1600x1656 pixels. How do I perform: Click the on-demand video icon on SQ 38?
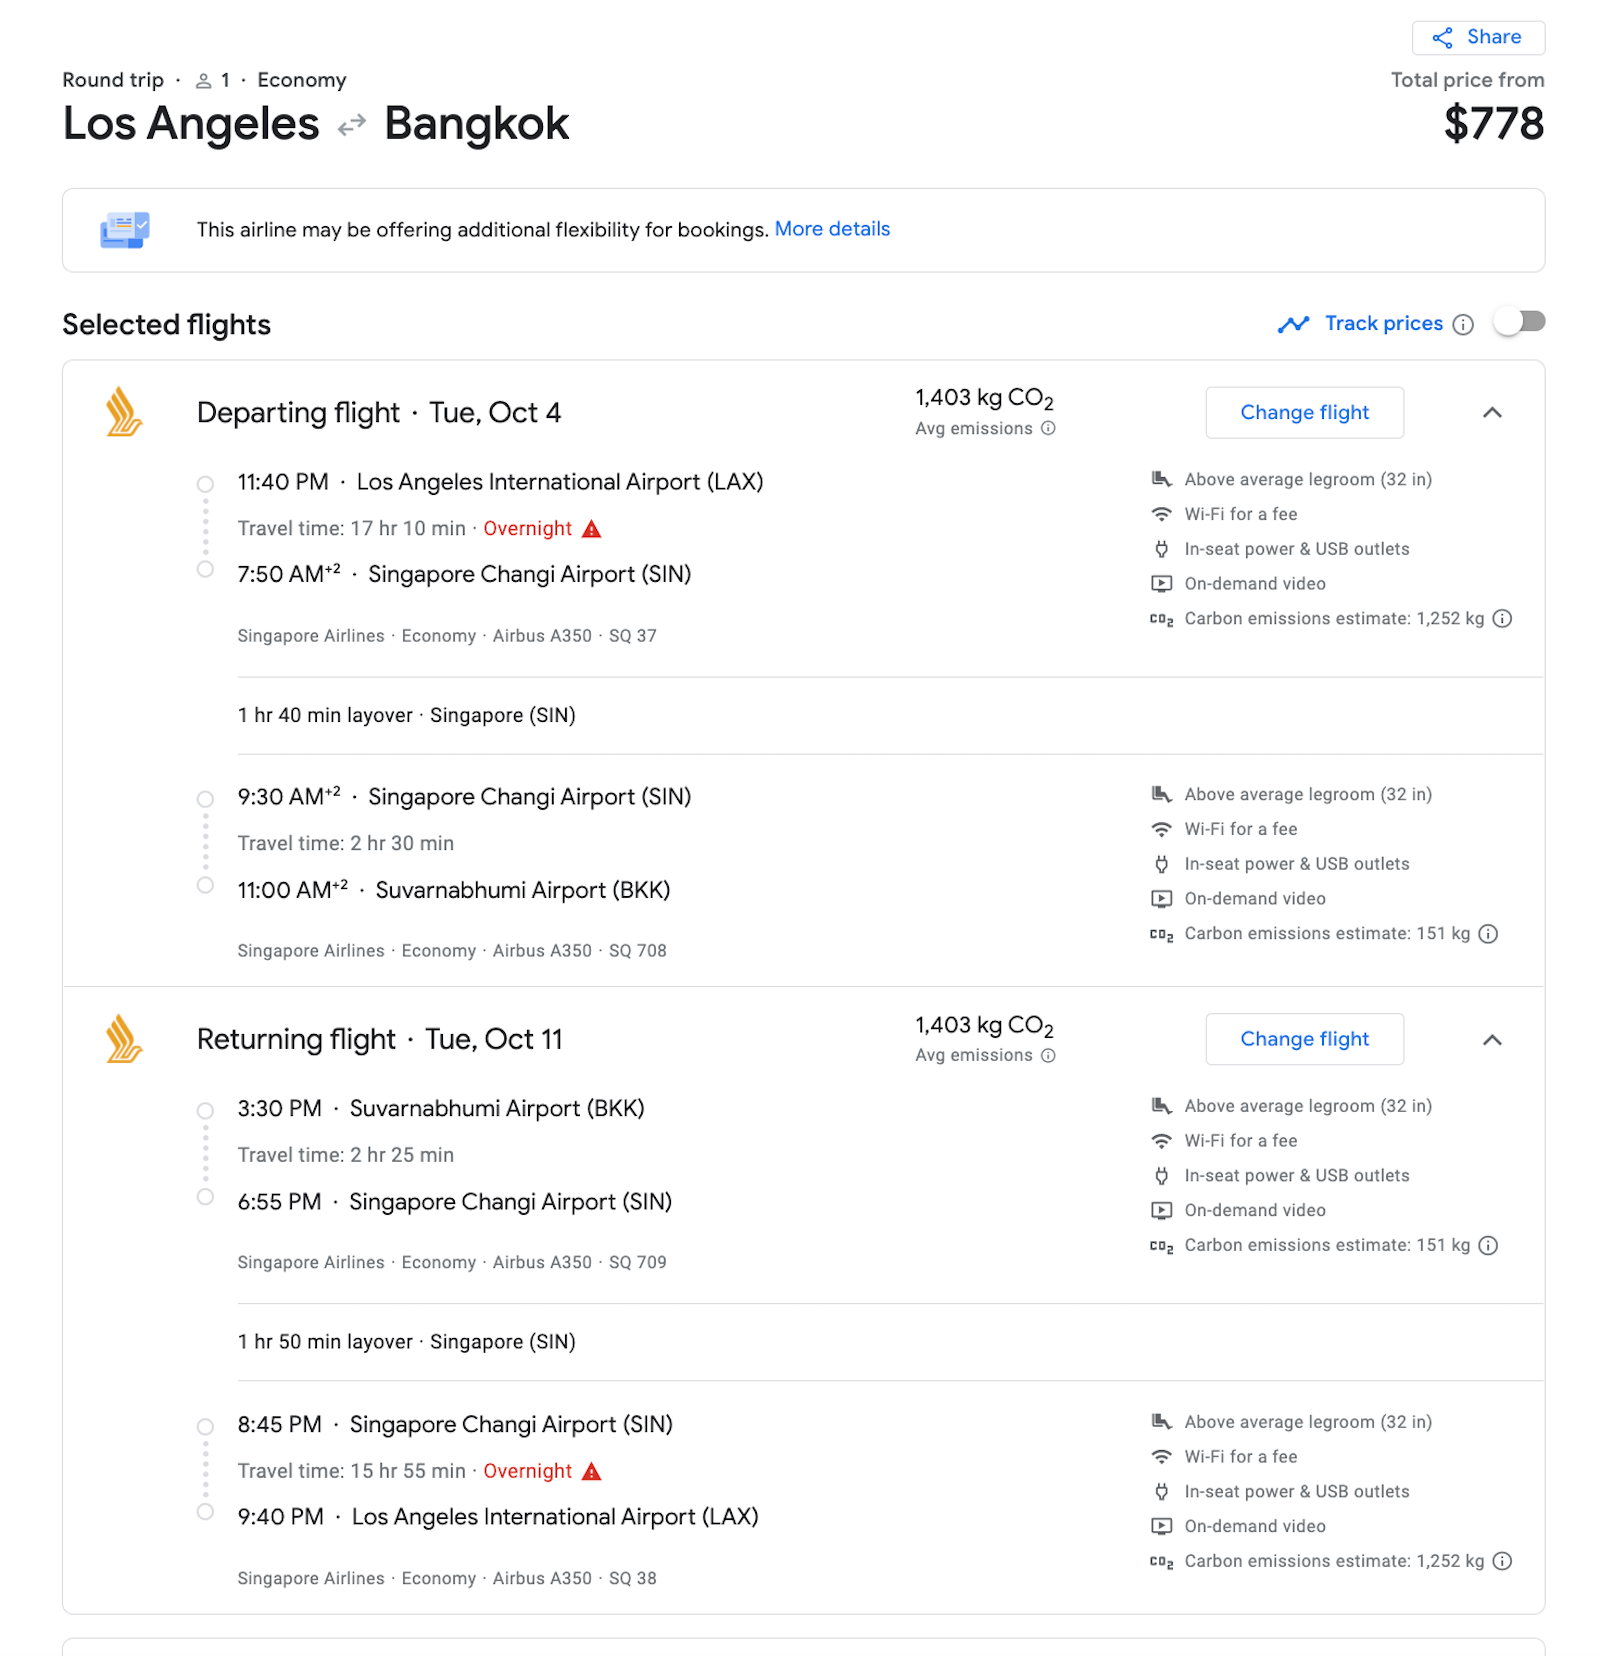click(1161, 1526)
